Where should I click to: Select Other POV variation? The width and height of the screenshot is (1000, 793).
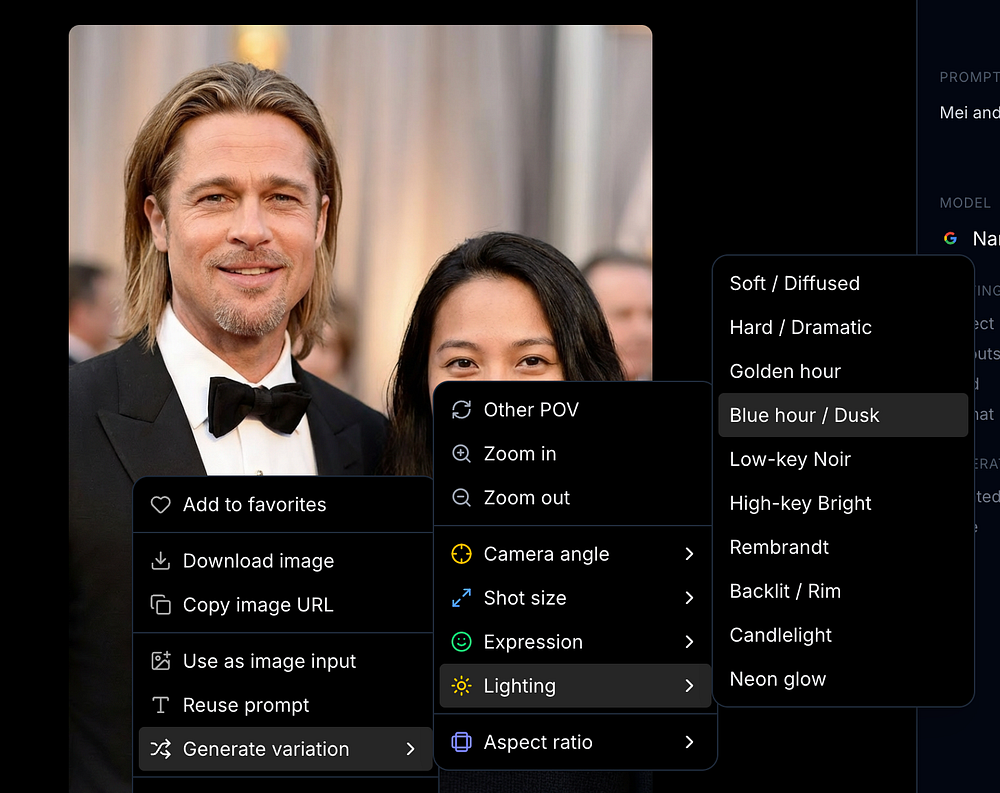(x=575, y=410)
